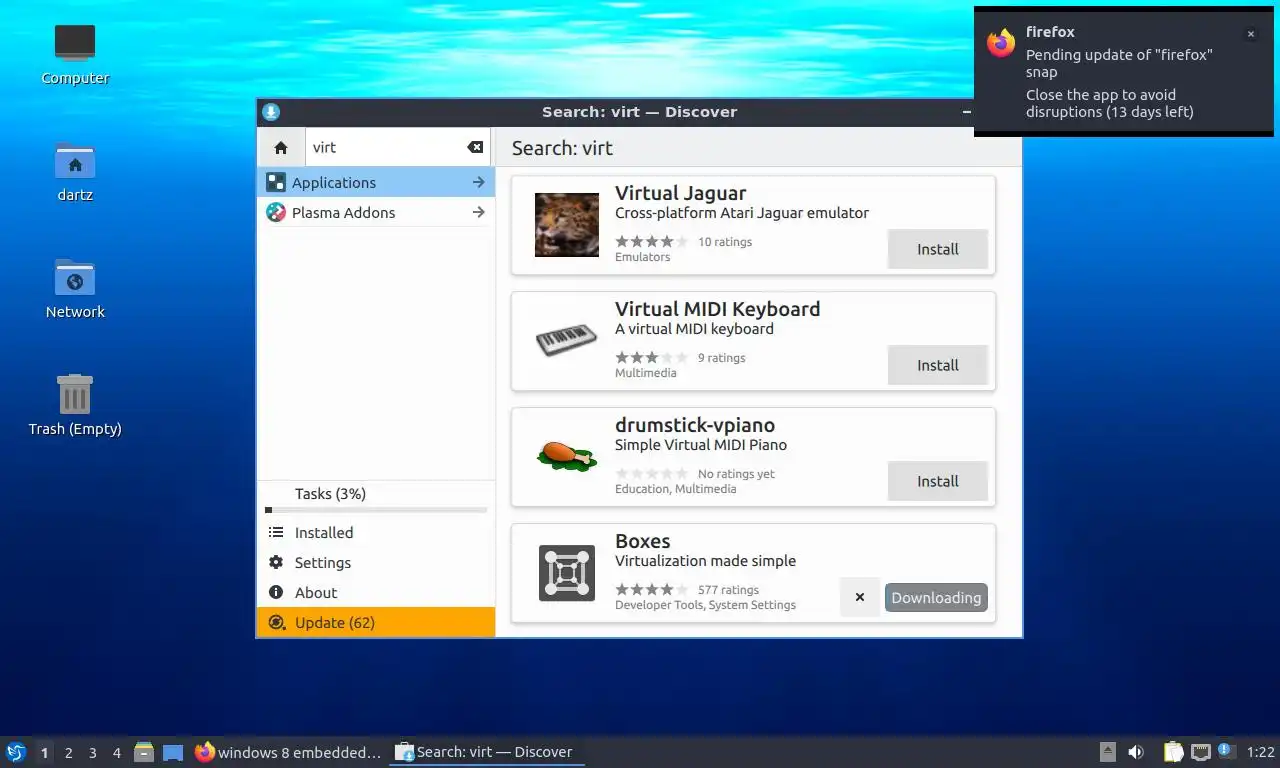Click the Settings gear icon in the sidebar
Viewport: 1280px width, 768px height.
click(x=276, y=562)
